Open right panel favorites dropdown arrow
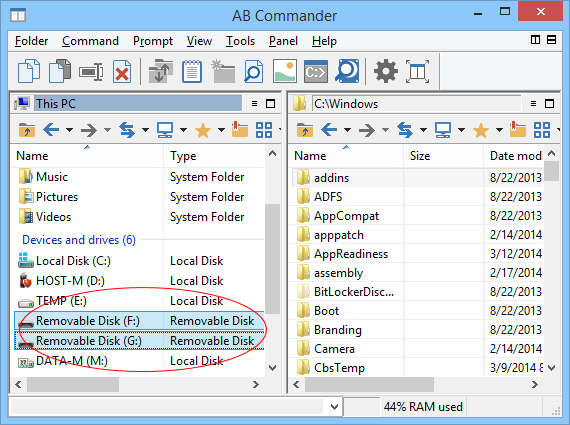The height and width of the screenshot is (425, 570). 499,130
